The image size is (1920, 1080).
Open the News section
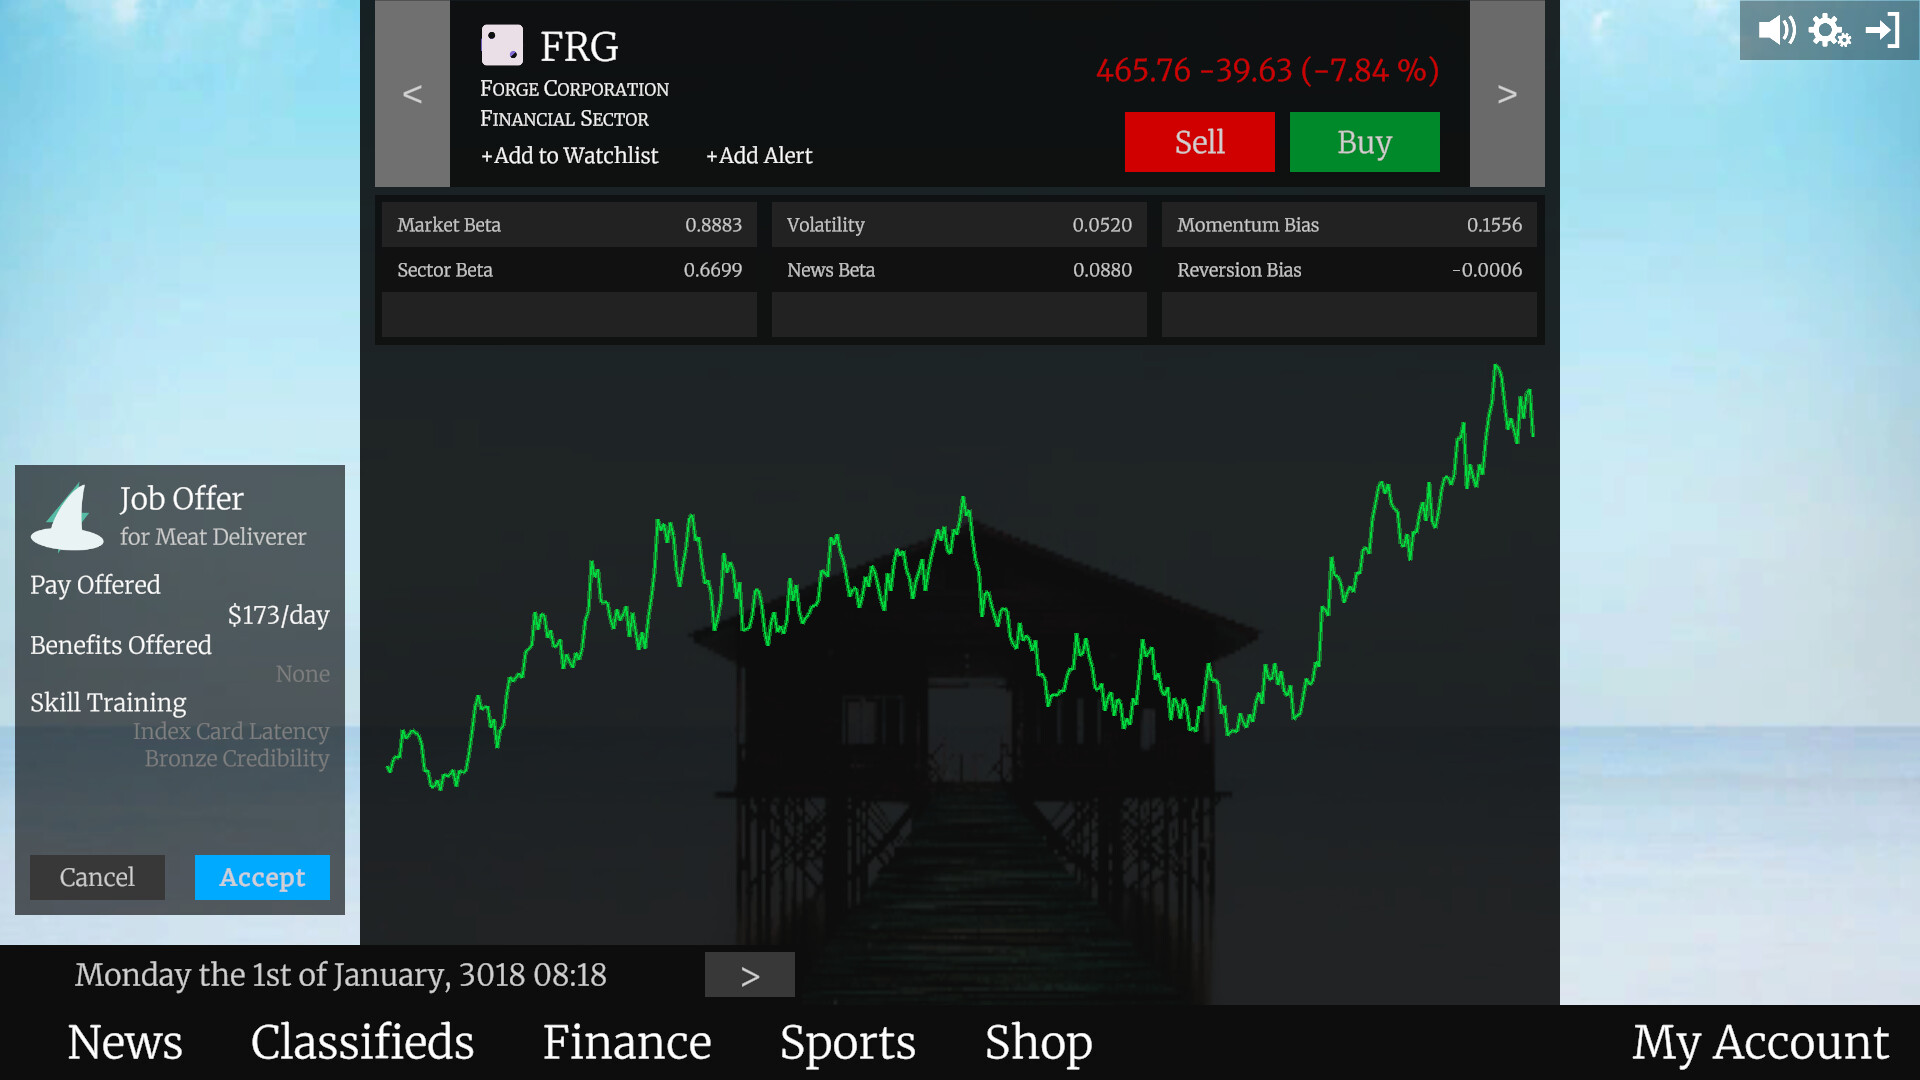(124, 1042)
